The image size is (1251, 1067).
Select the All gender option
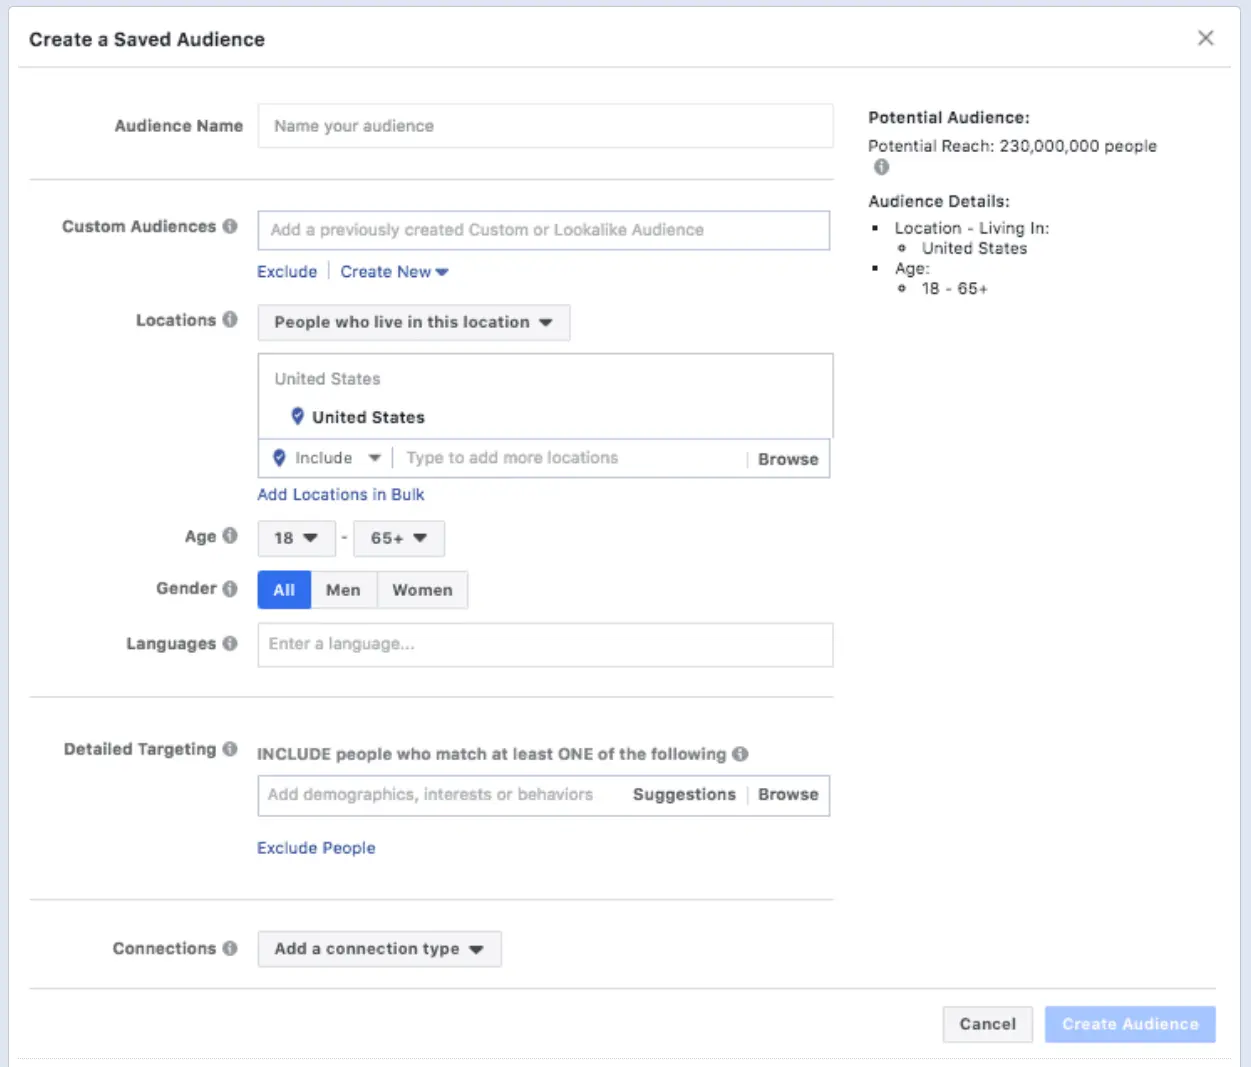tap(284, 590)
